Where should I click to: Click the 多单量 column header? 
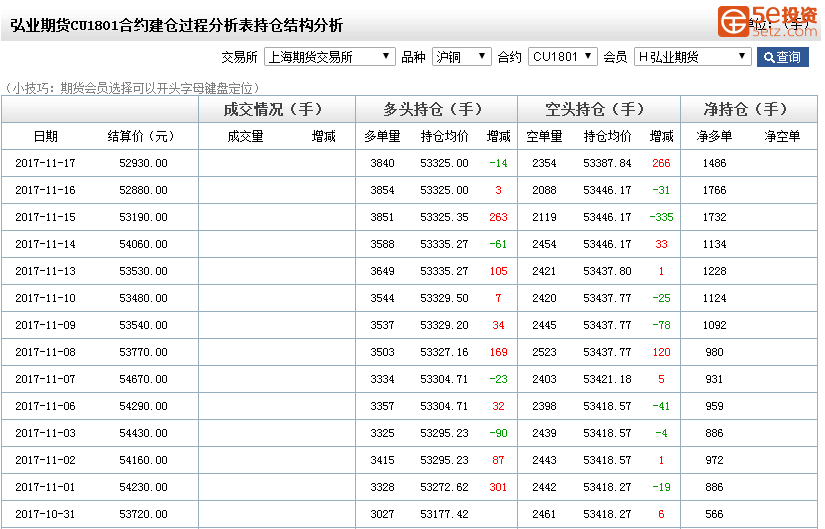pyautogui.click(x=383, y=136)
